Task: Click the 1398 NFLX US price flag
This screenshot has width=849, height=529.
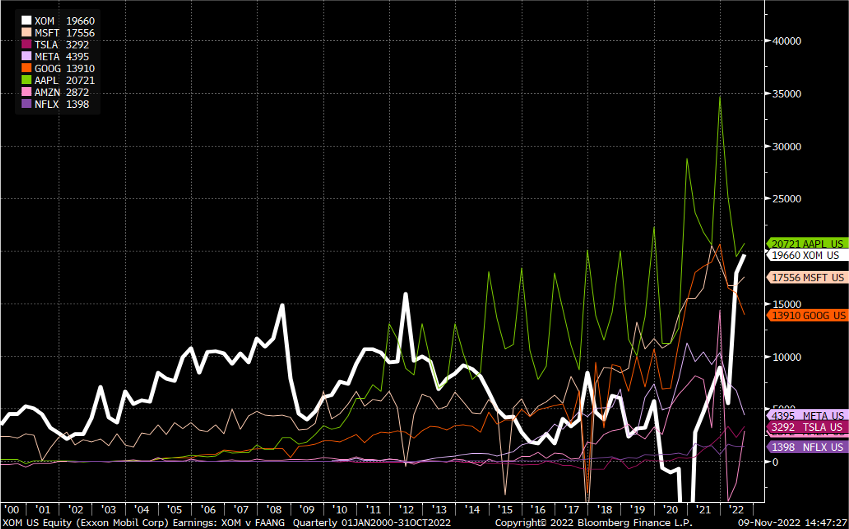Action: [807, 447]
